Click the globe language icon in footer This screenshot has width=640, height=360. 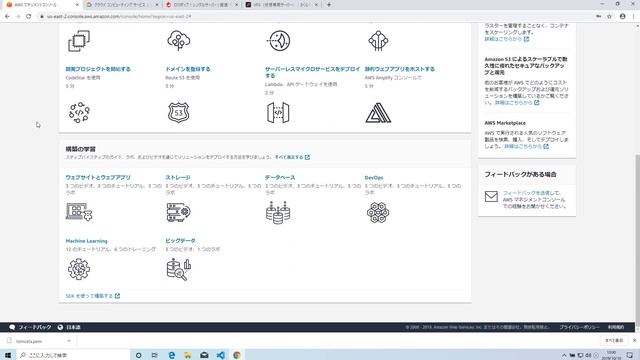[60, 327]
